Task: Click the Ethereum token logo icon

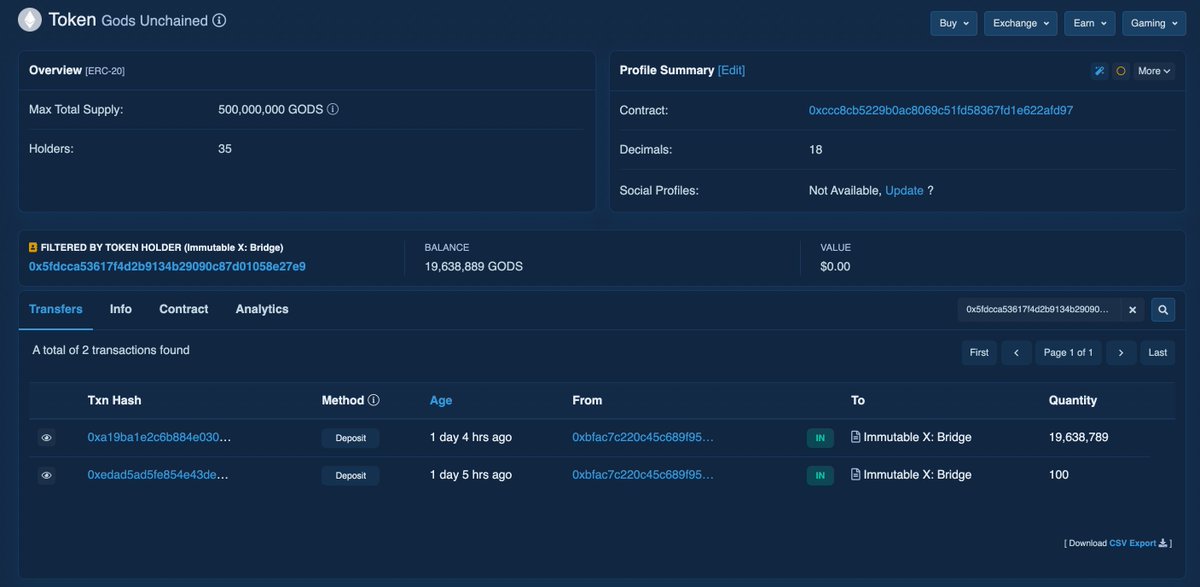Action: click(31, 20)
